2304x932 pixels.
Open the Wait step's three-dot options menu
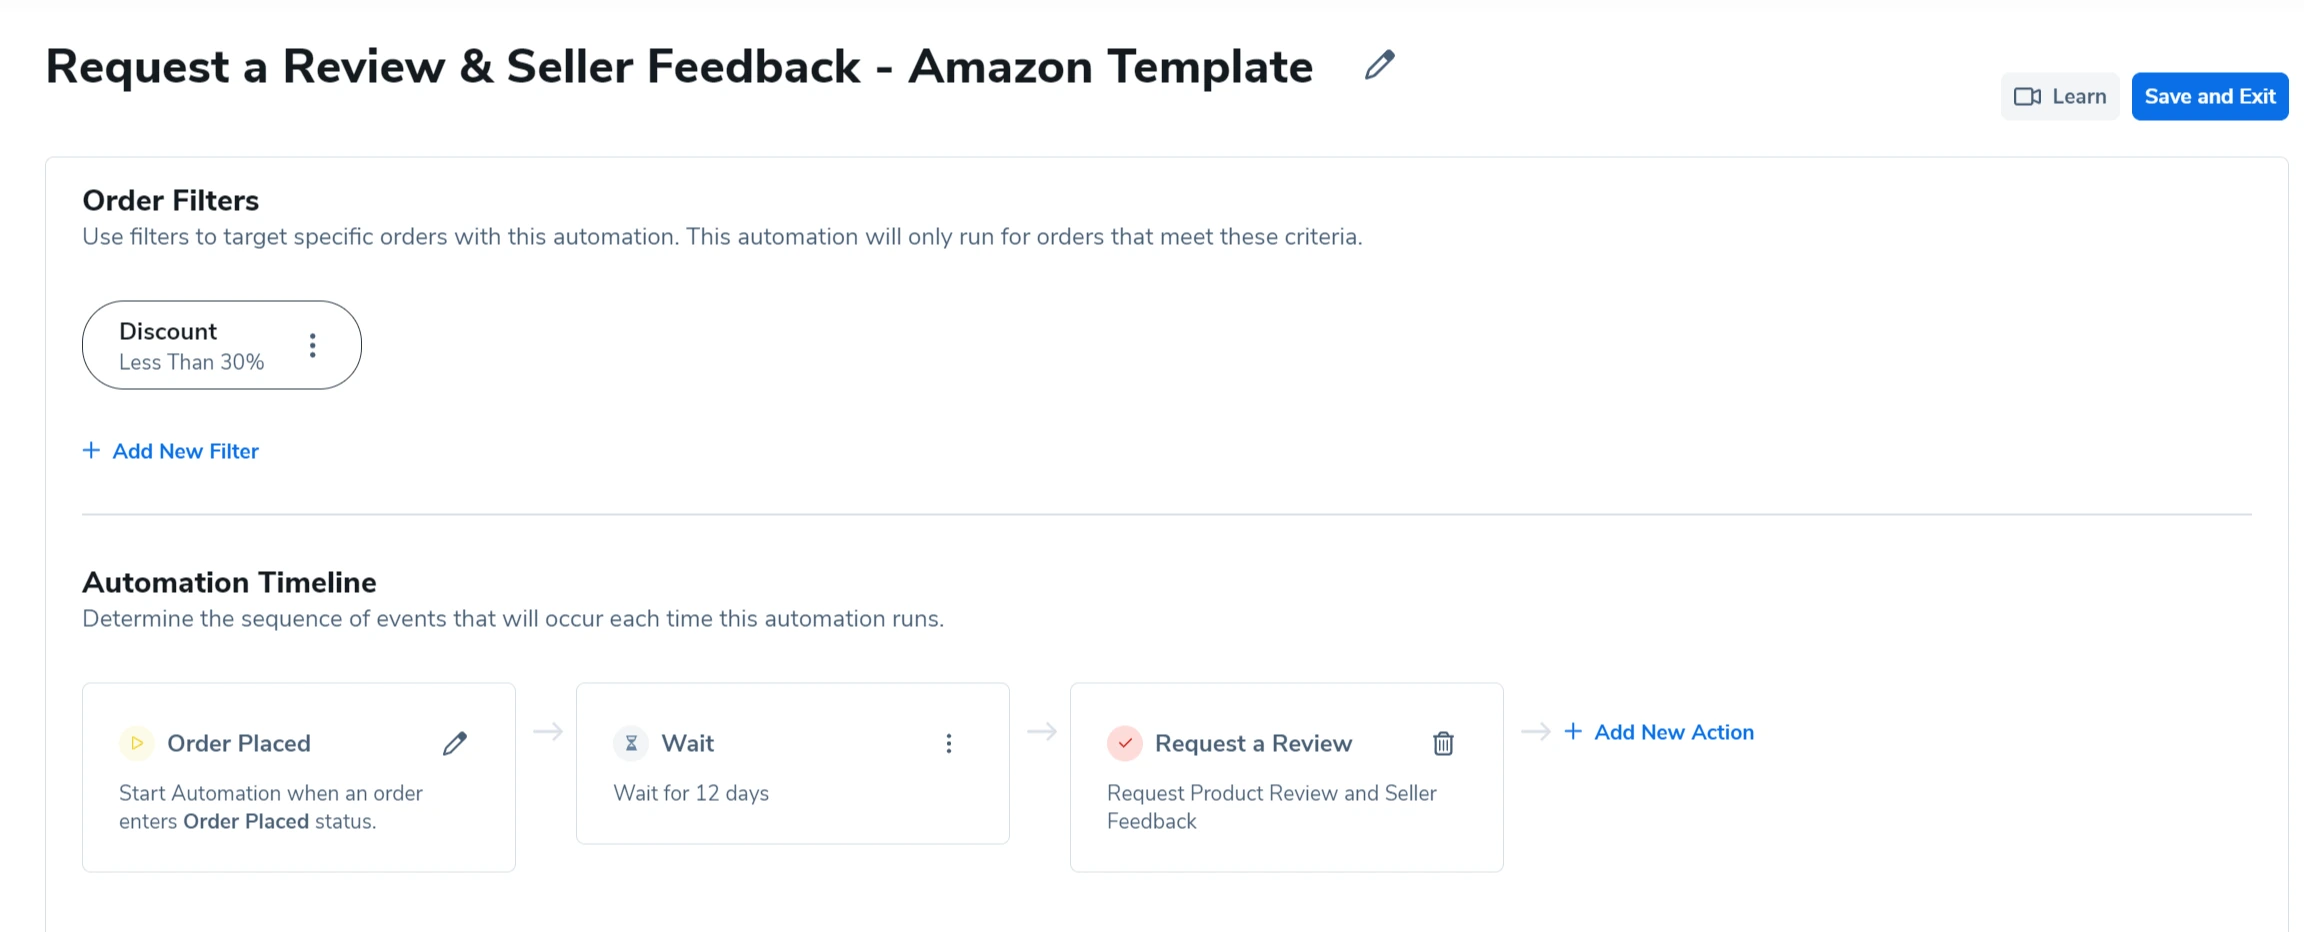tap(949, 743)
